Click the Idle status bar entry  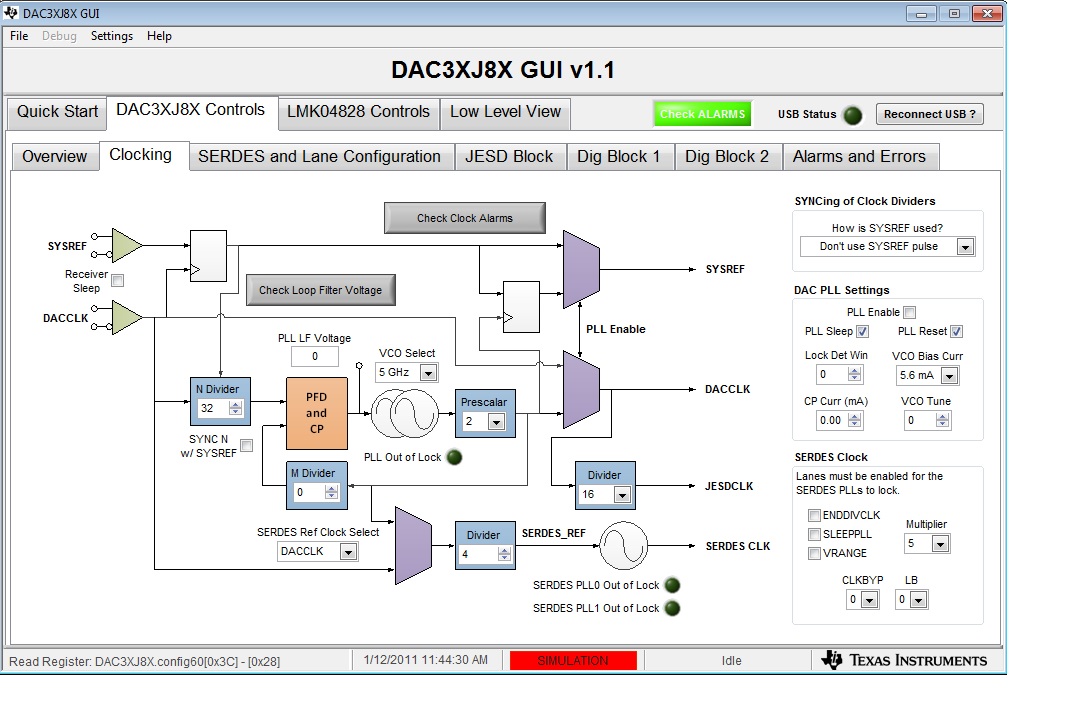click(x=732, y=660)
